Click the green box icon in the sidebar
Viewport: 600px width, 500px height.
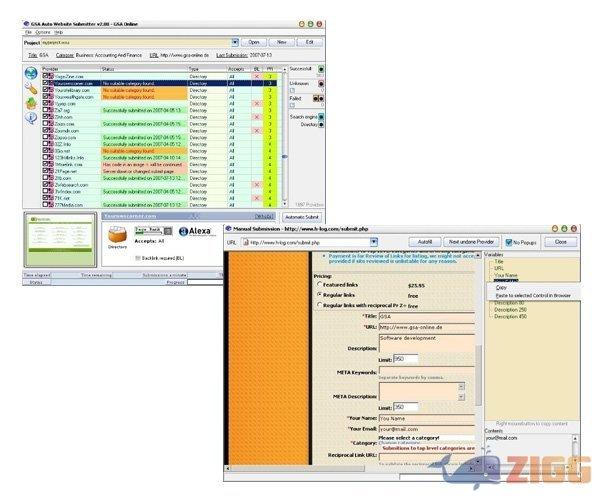[x=31, y=103]
